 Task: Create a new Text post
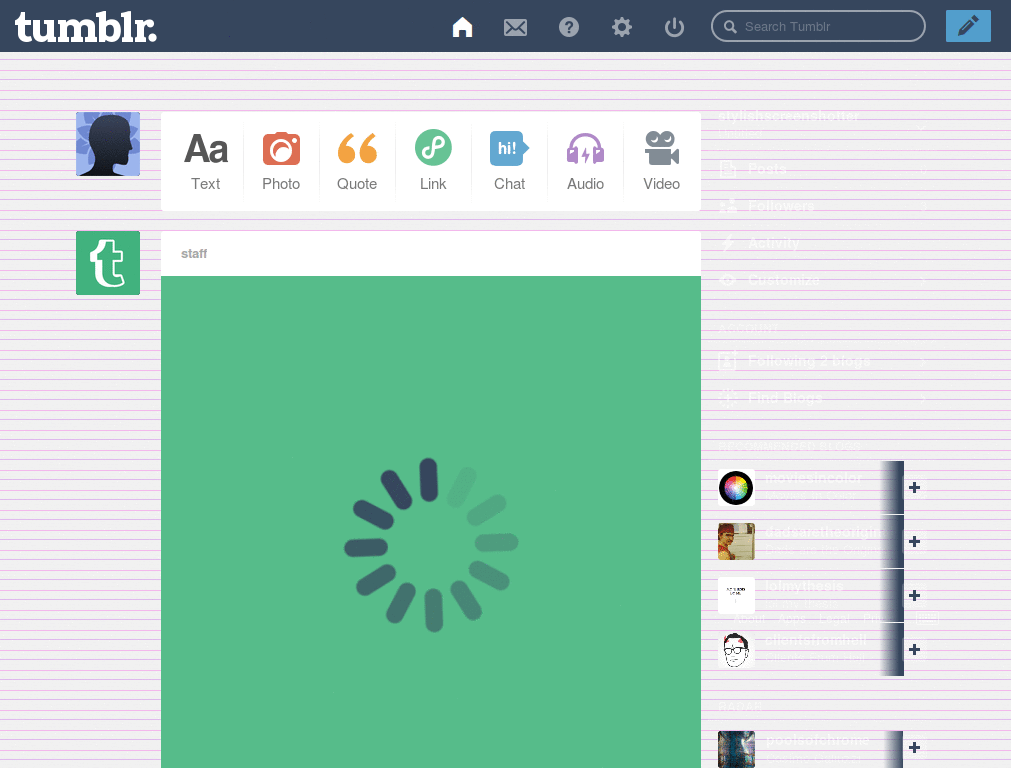[206, 161]
